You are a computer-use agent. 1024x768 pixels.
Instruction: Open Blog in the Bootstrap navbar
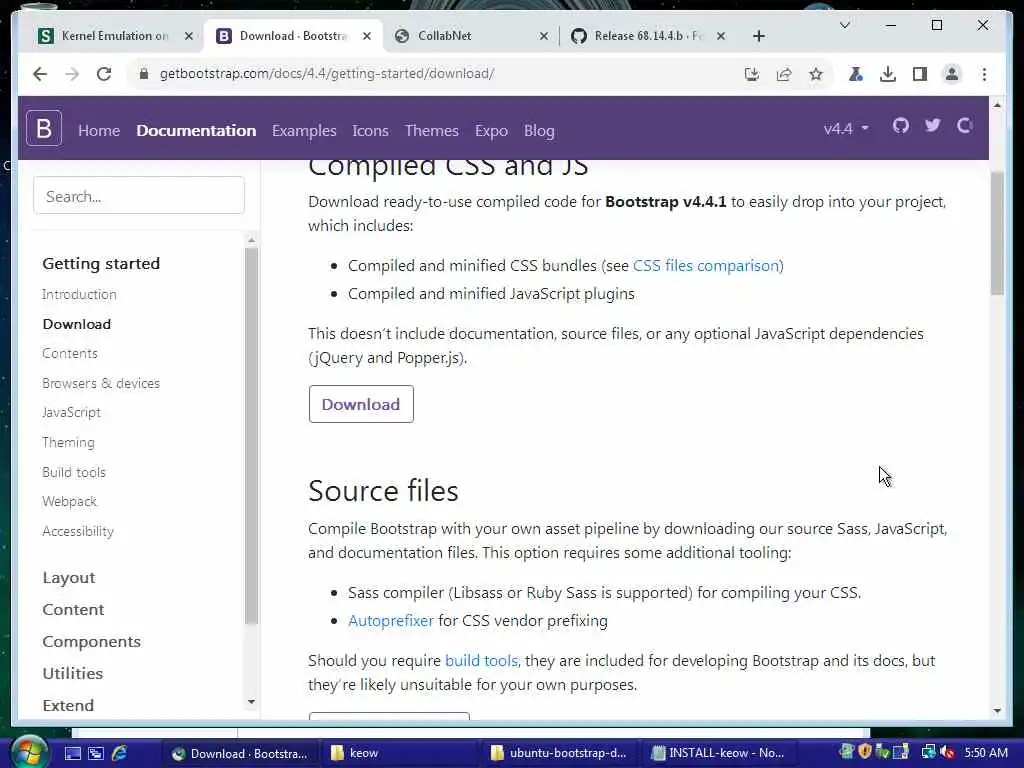(539, 131)
